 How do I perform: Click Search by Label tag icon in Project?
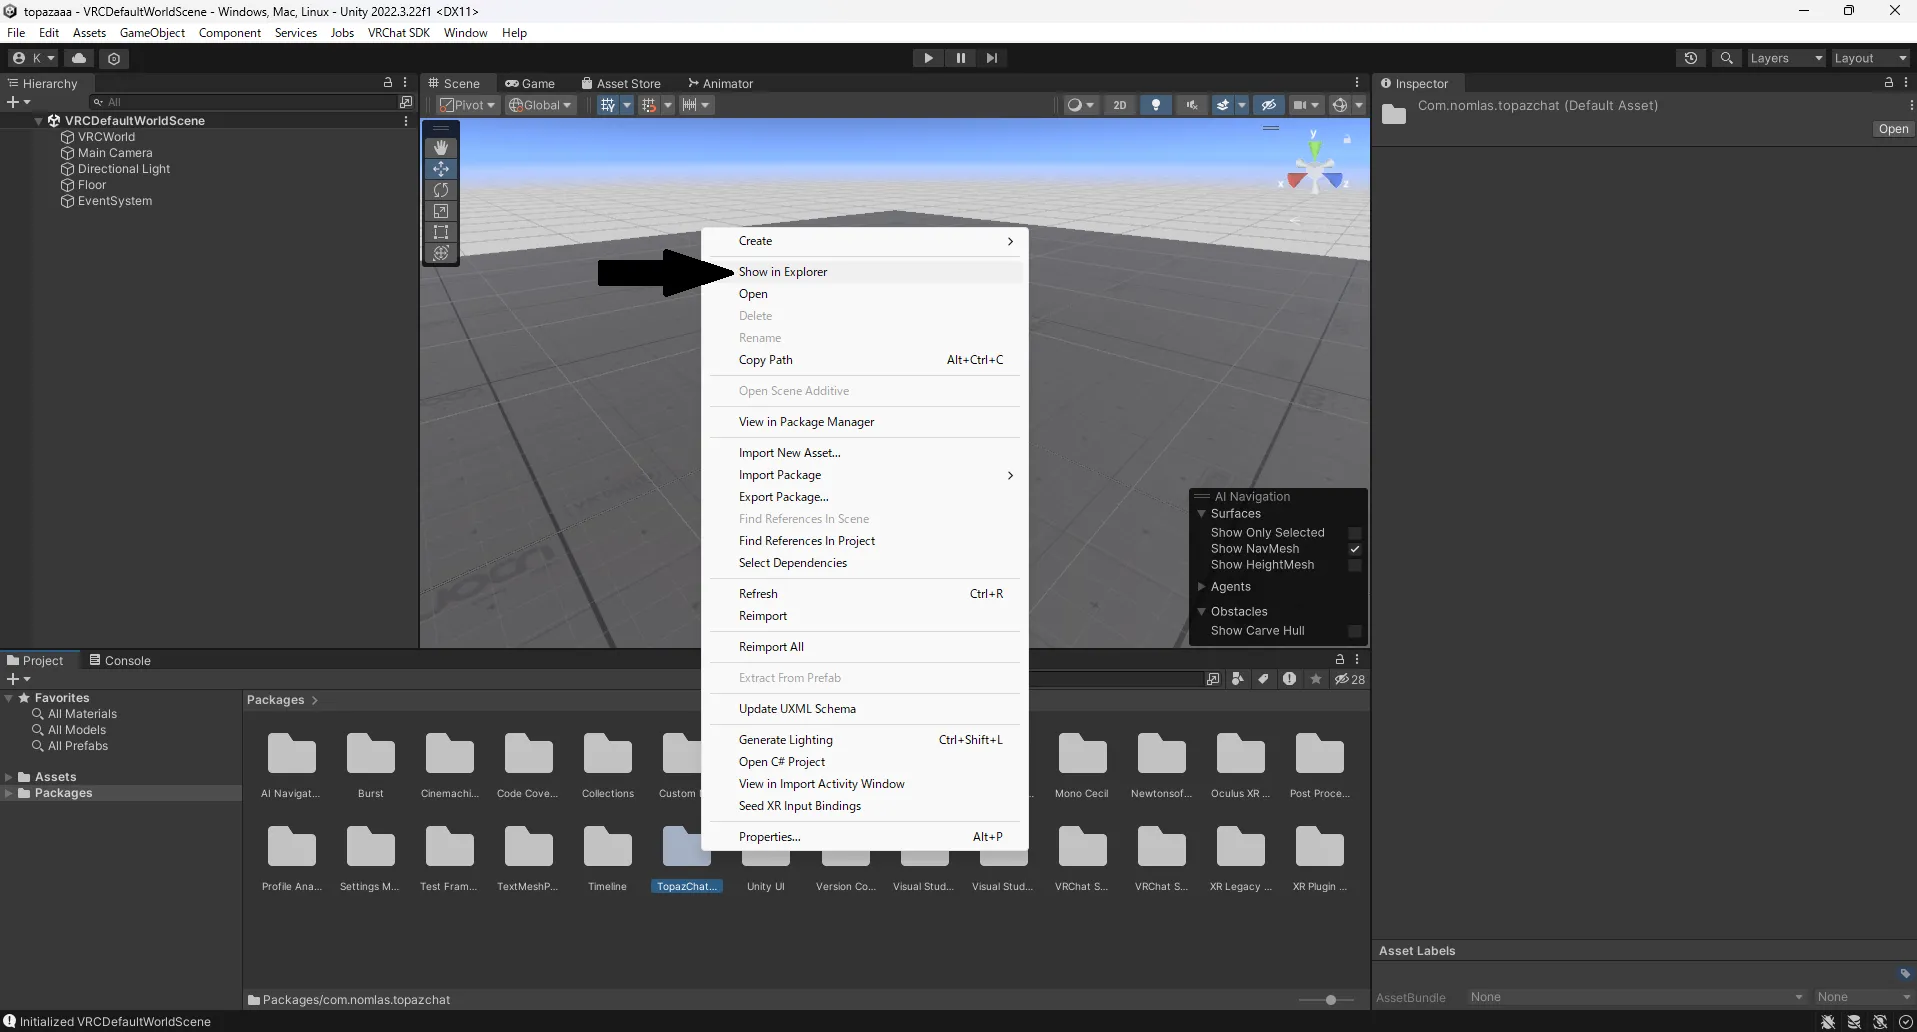[1264, 679]
